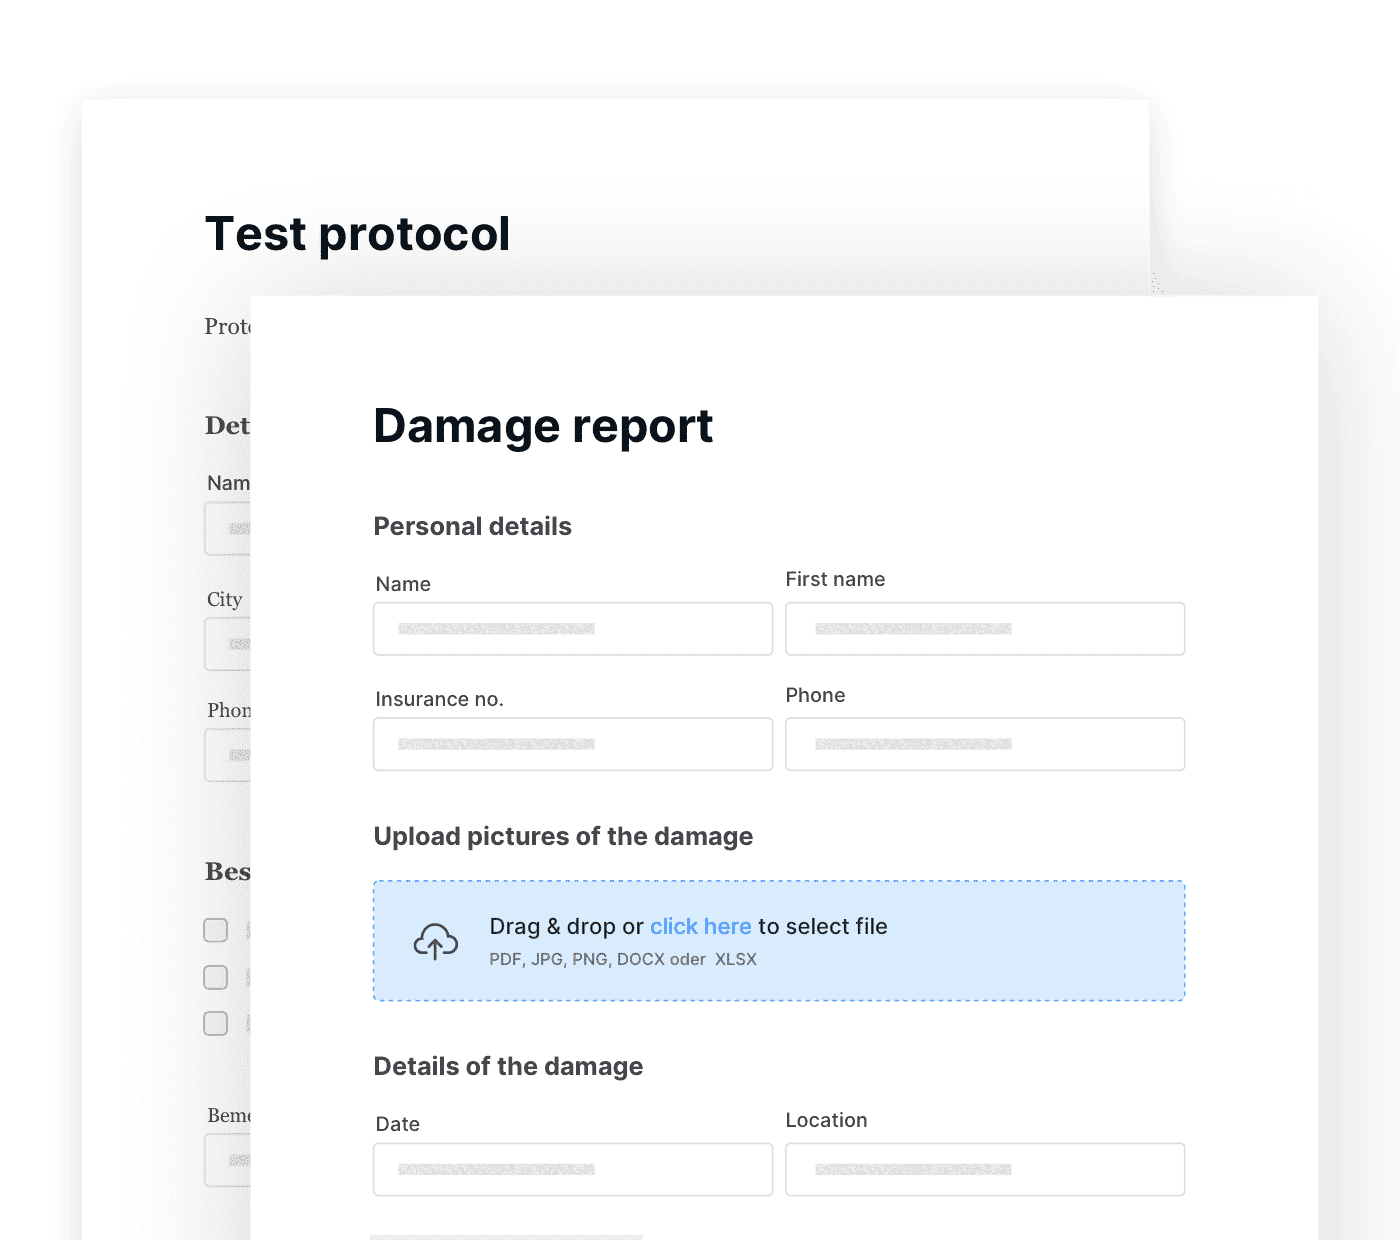Viewport: 1400px width, 1240px height.
Task: Click the cloud upload icon
Action: [436, 941]
